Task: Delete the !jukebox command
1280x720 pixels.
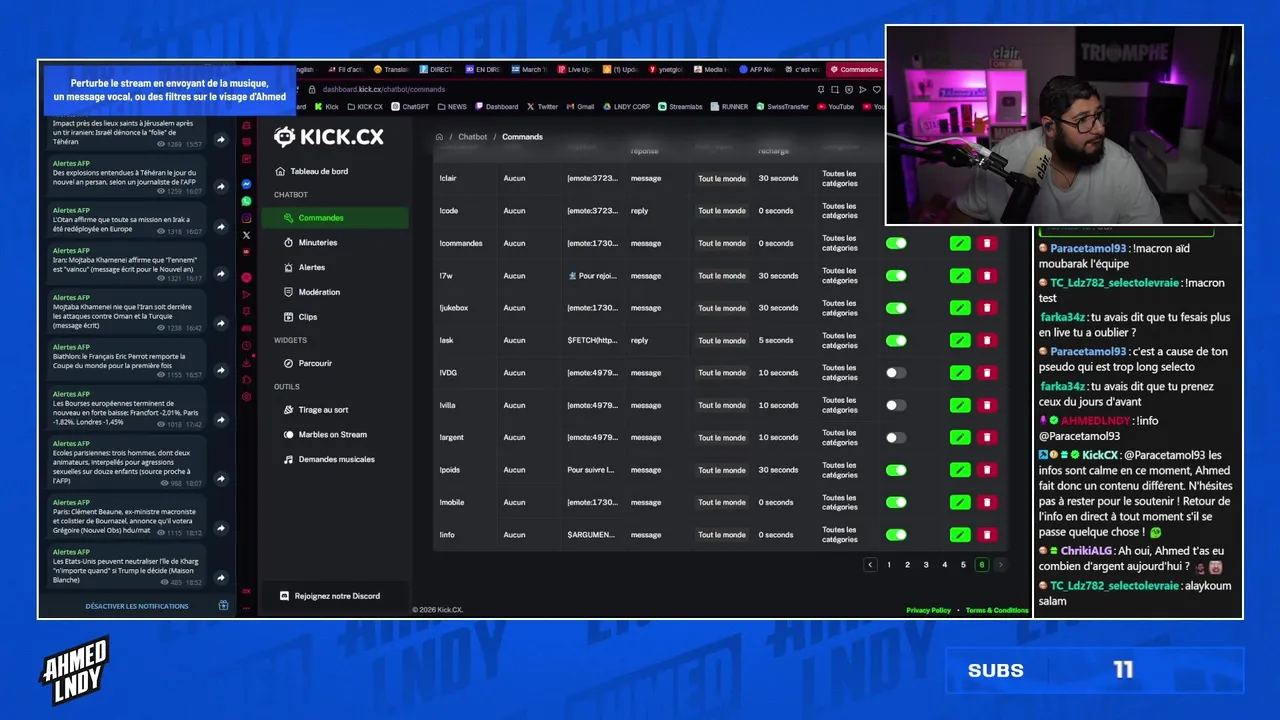Action: tap(987, 308)
